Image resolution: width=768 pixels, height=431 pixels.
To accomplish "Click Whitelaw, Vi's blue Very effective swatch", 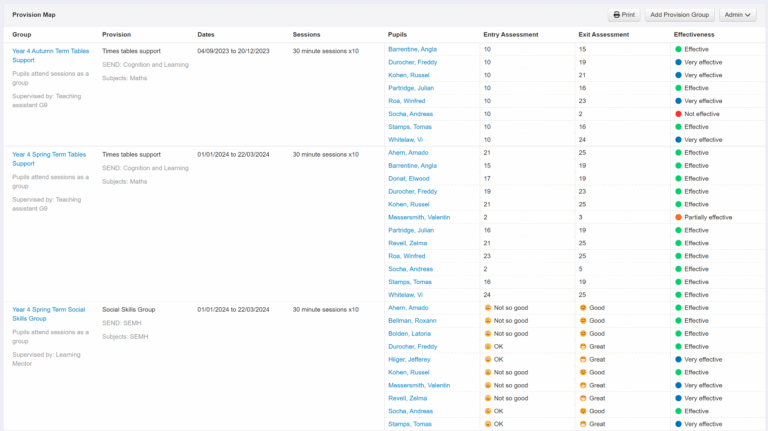I will tap(678, 140).
